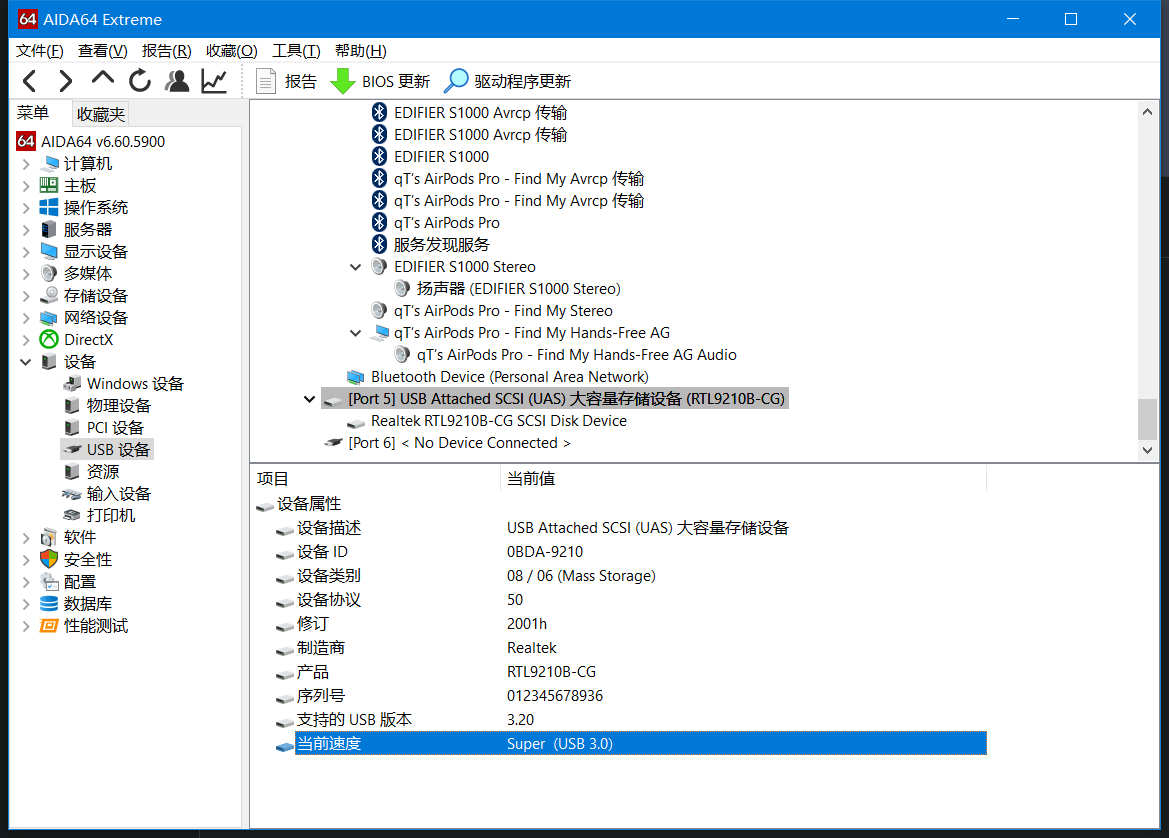The height and width of the screenshot is (838, 1169).
Task: Click the 软件 software icon
Action: (49, 538)
